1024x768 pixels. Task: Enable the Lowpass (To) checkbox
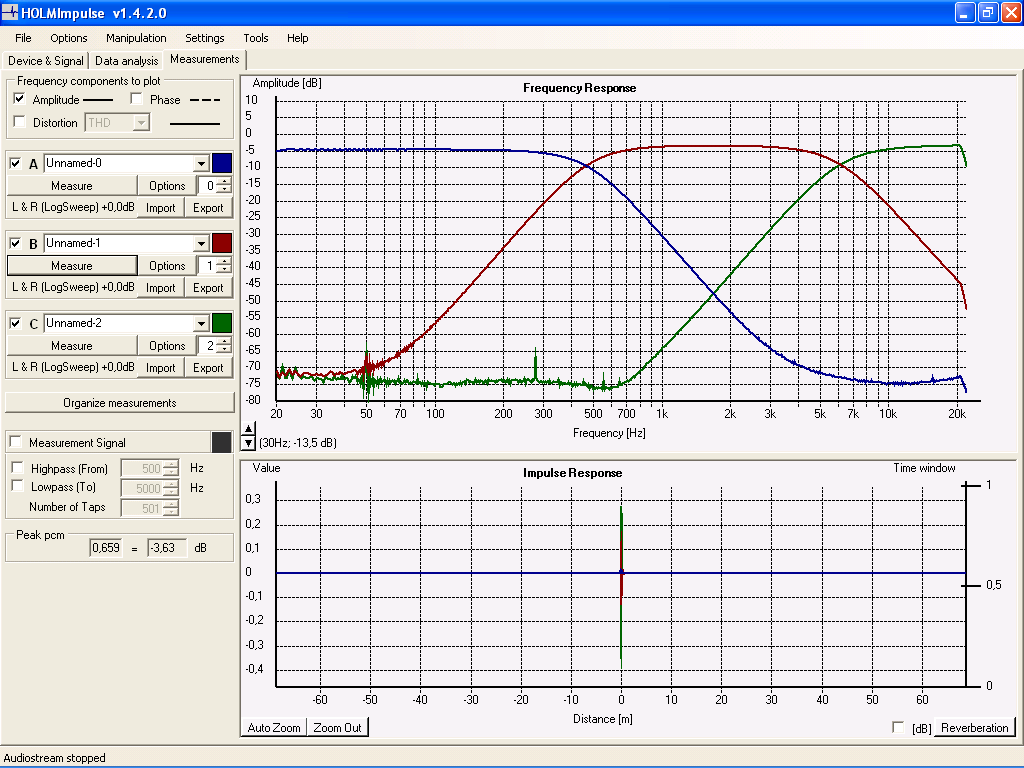(18, 487)
